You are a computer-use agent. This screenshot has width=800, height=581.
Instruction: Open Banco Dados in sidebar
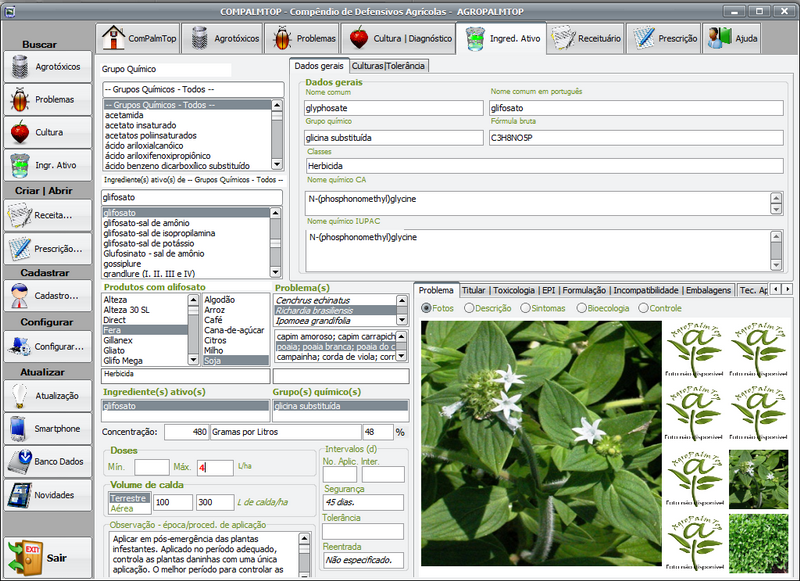pyautogui.click(x=47, y=461)
